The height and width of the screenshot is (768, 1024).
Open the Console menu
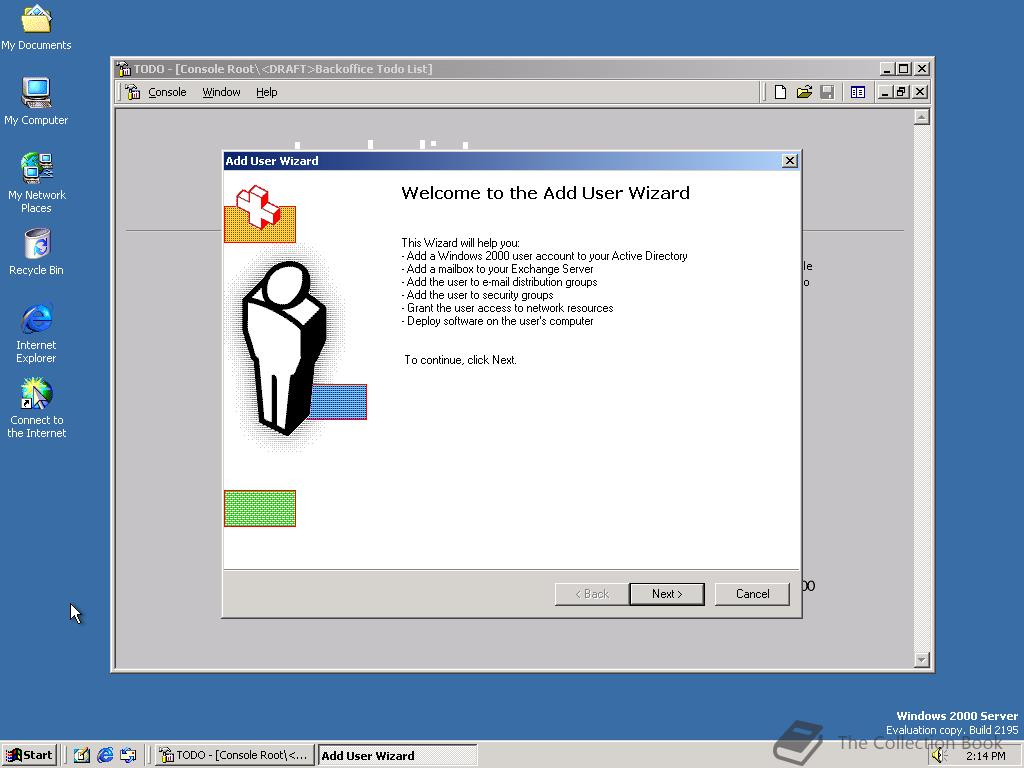[x=167, y=92]
